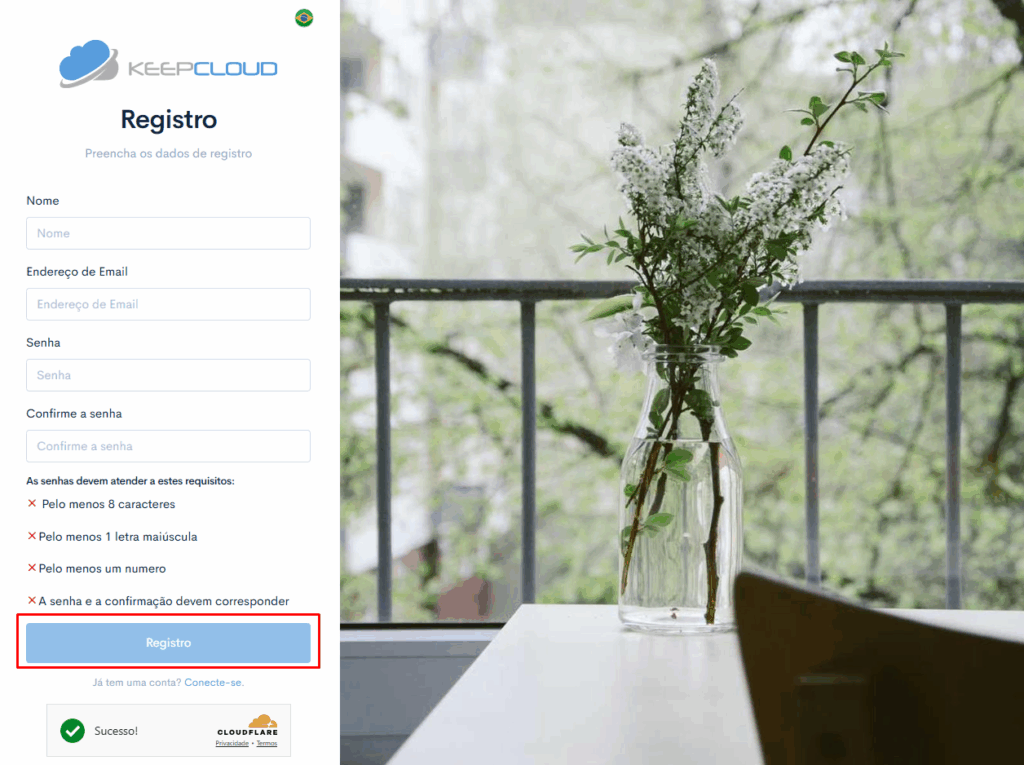Click the Cloudflare logo
Screen dimensions: 1024x765
click(x=248, y=725)
